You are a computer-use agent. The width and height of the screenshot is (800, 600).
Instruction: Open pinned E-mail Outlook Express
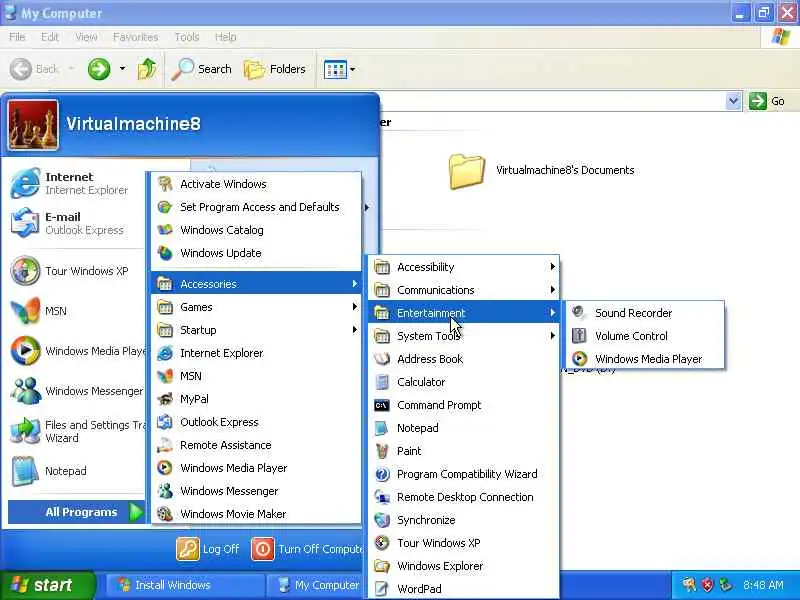coord(77,223)
